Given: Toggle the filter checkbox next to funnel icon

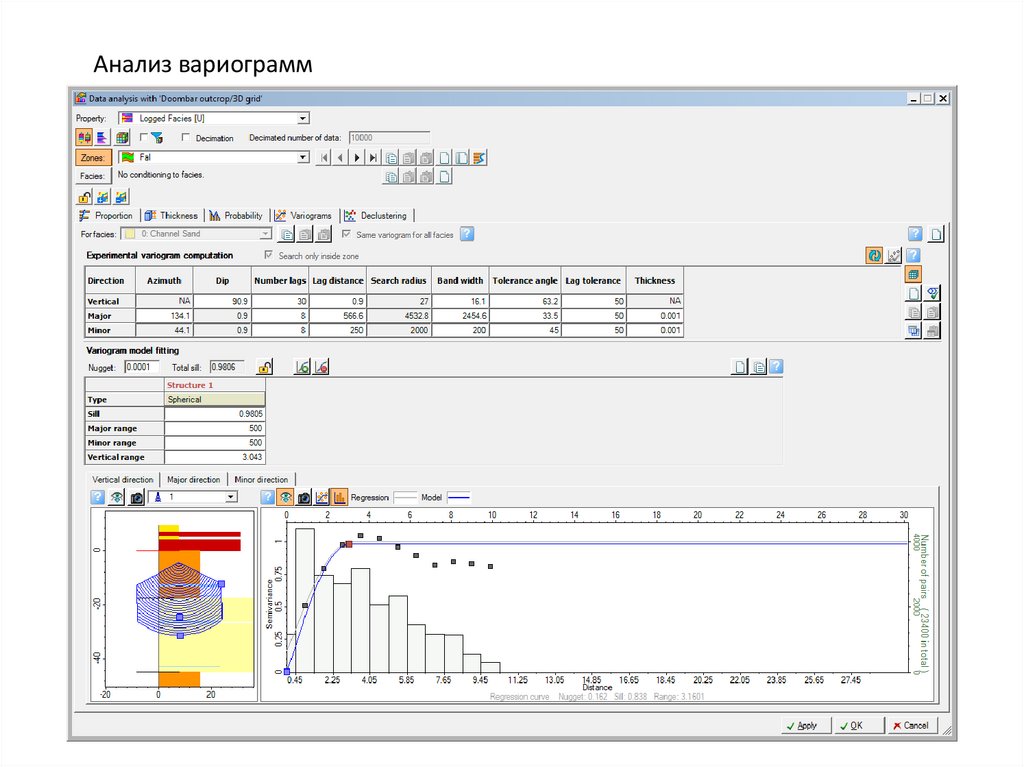Looking at the screenshot, I should (x=144, y=137).
